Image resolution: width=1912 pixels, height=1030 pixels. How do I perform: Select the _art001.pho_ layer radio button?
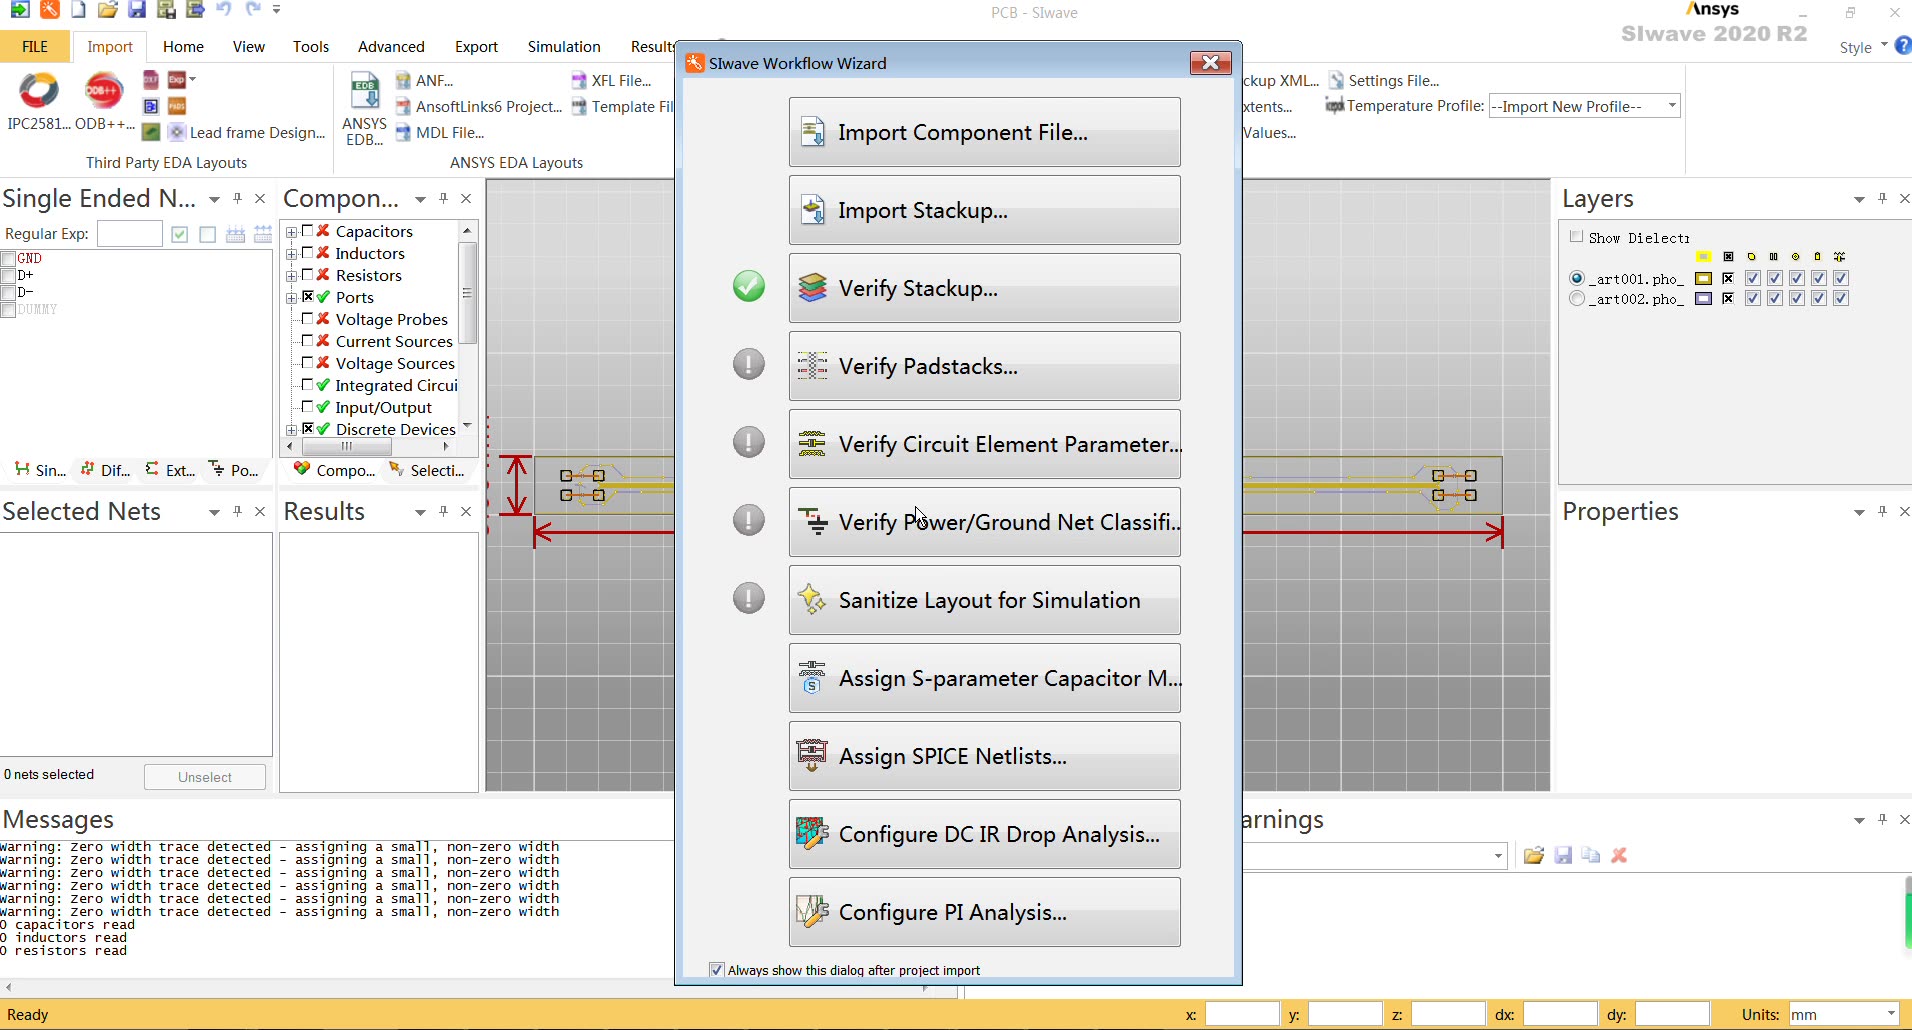click(x=1577, y=278)
